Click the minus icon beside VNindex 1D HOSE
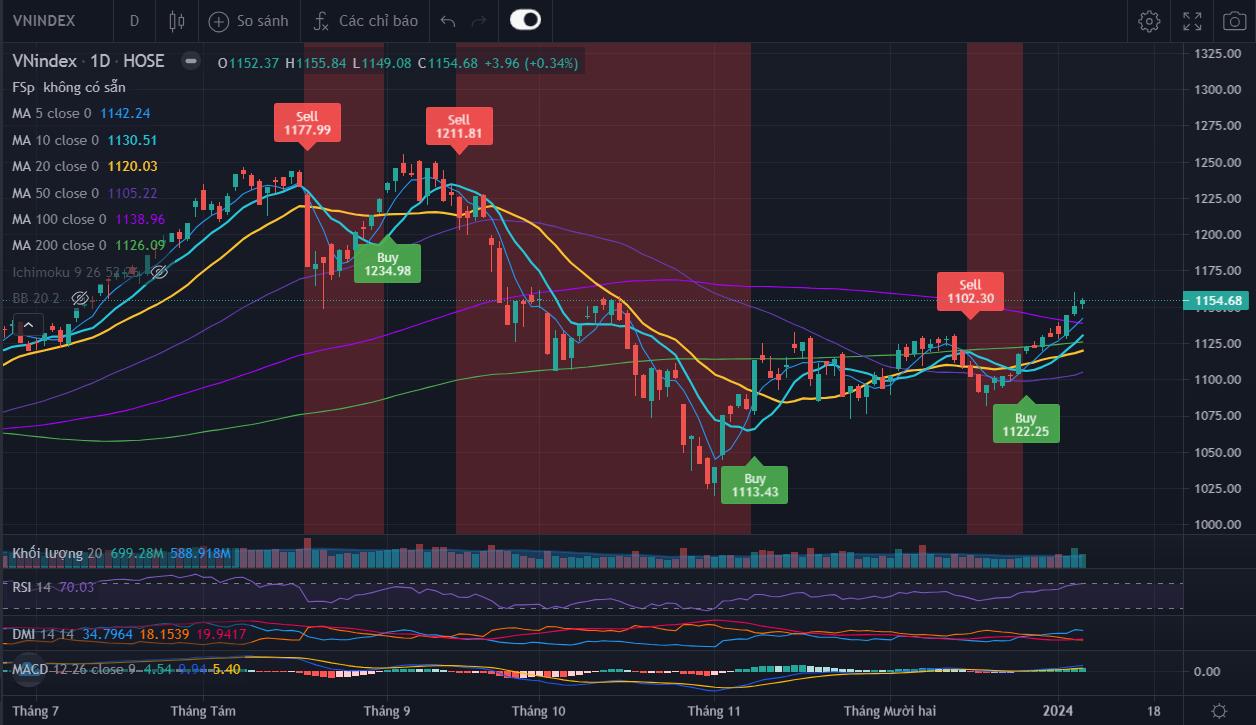 [x=190, y=61]
